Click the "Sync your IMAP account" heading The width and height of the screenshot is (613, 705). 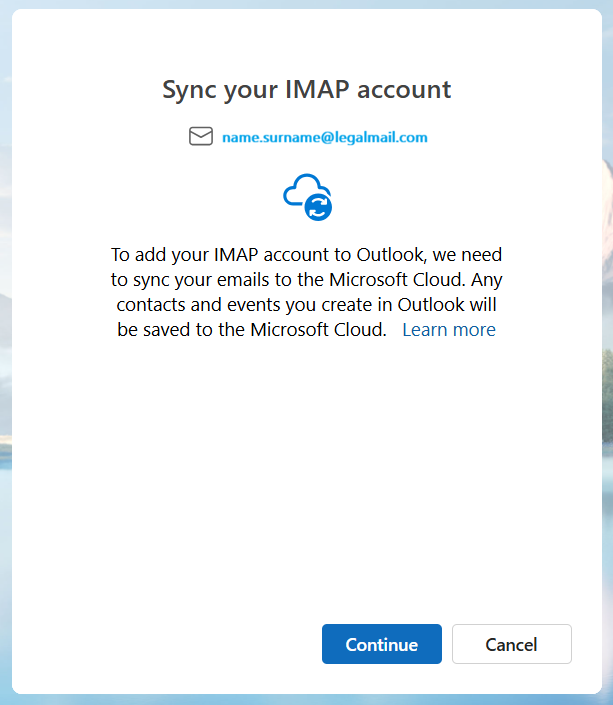coord(307,89)
